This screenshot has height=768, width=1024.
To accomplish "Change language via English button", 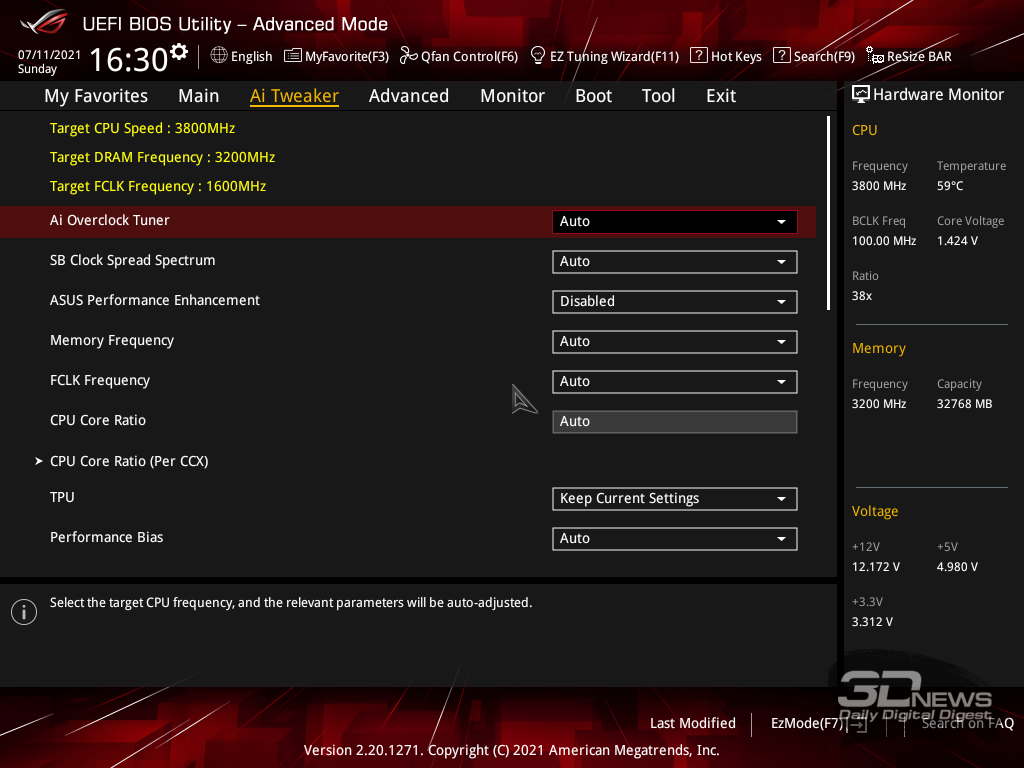I will (242, 56).
